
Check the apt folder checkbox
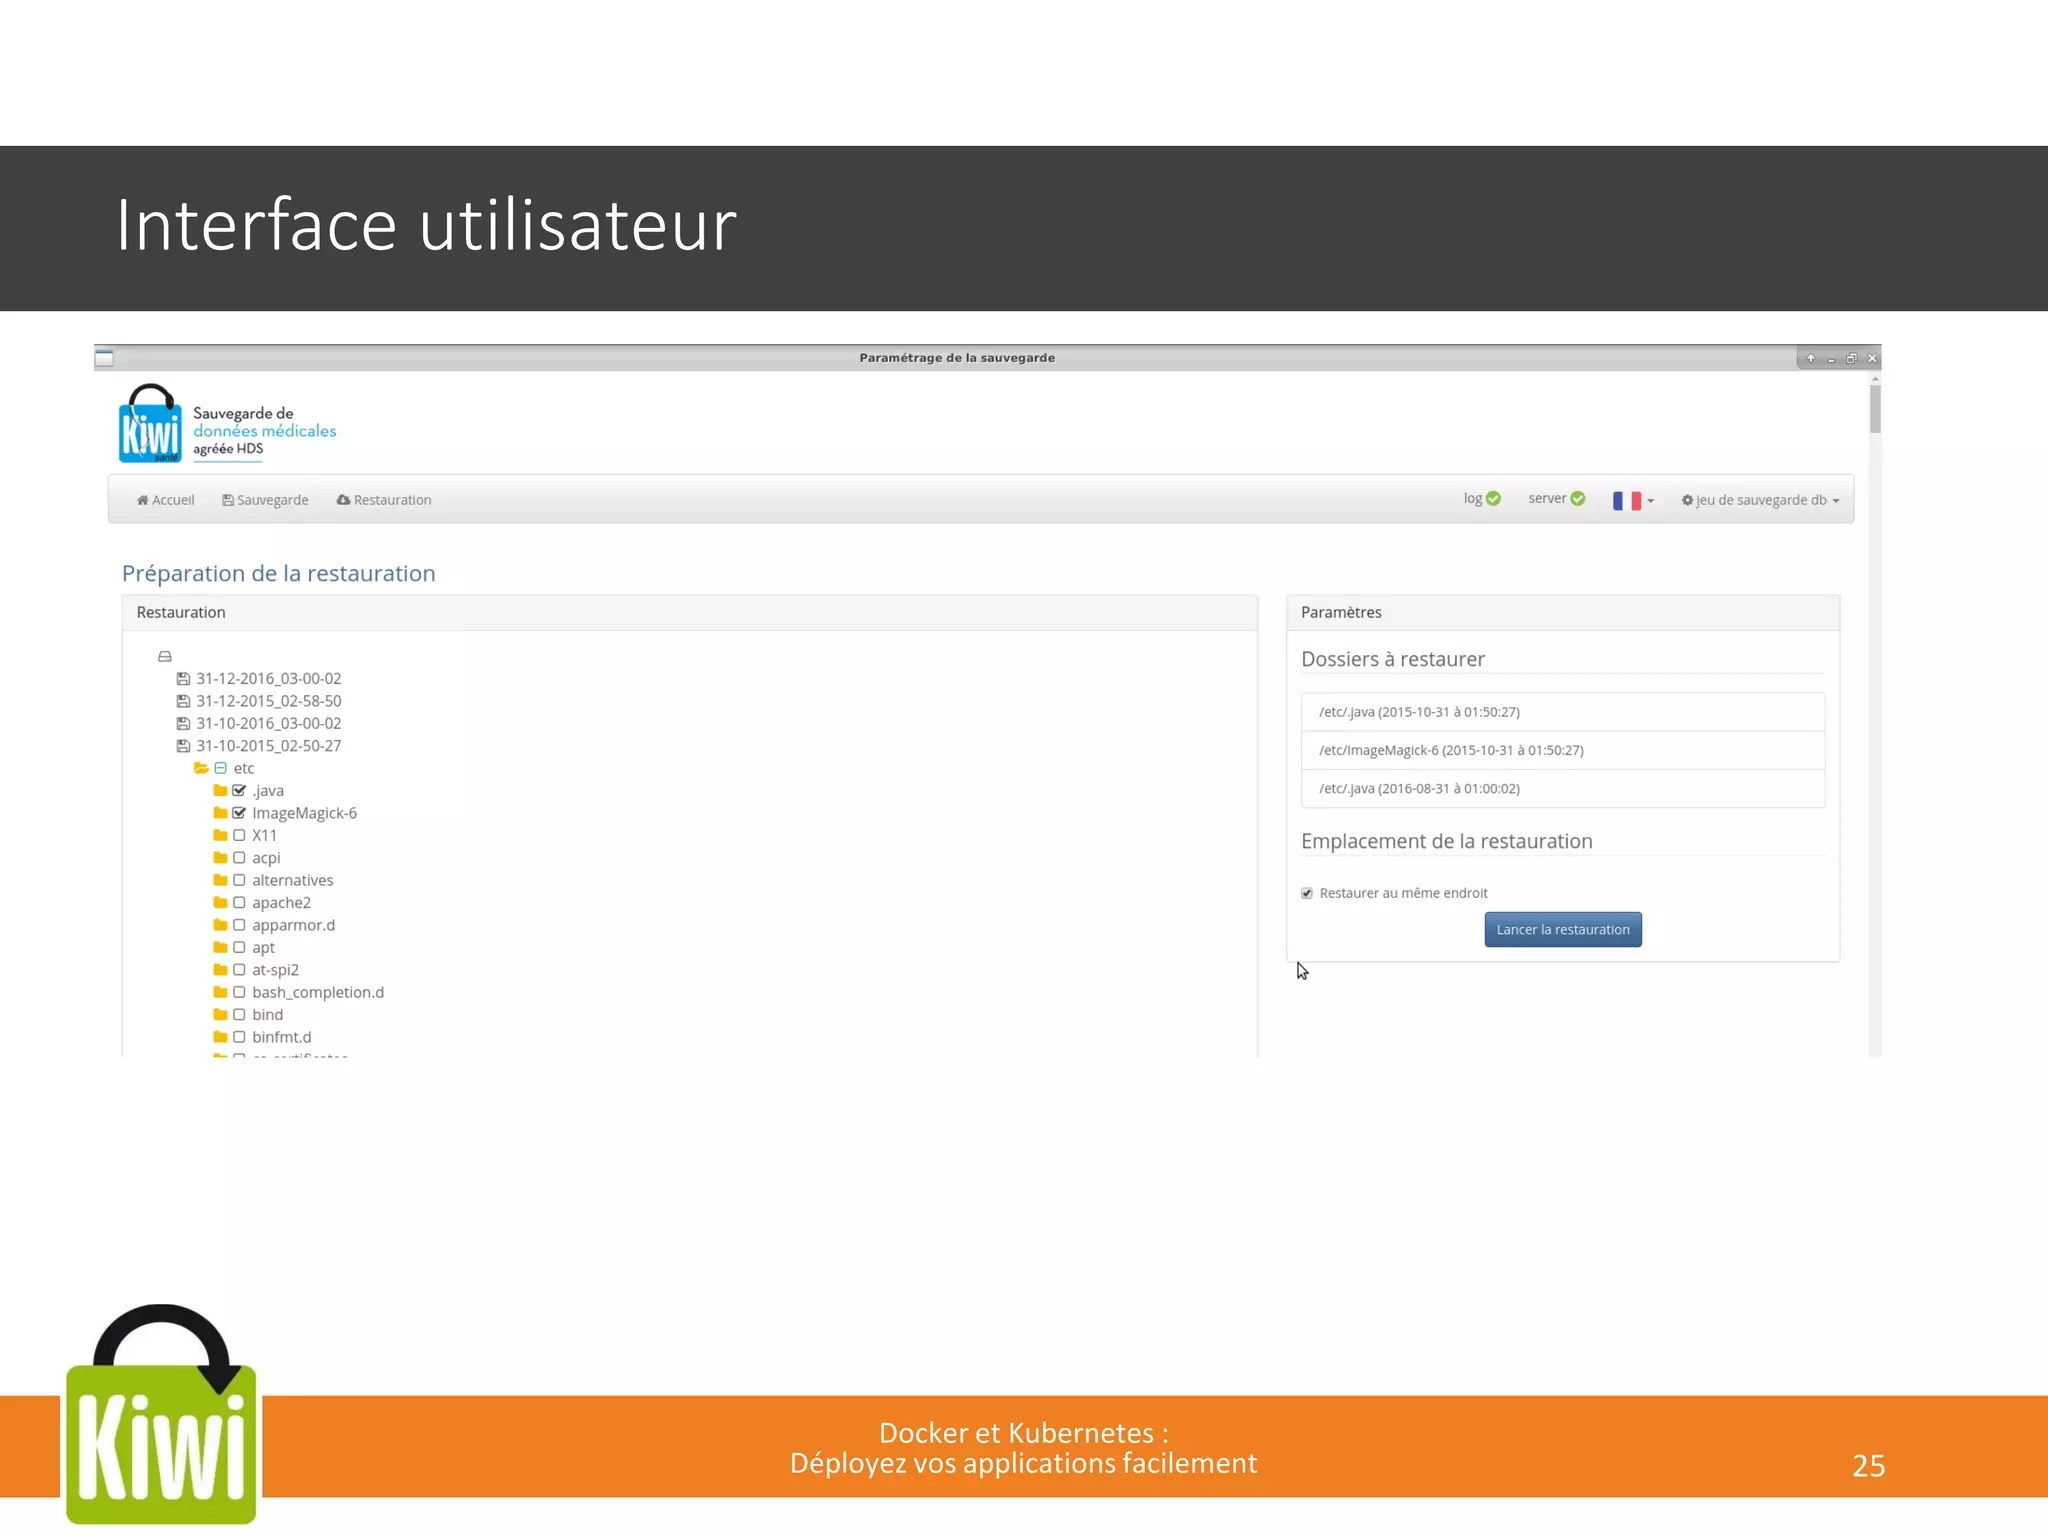(239, 947)
